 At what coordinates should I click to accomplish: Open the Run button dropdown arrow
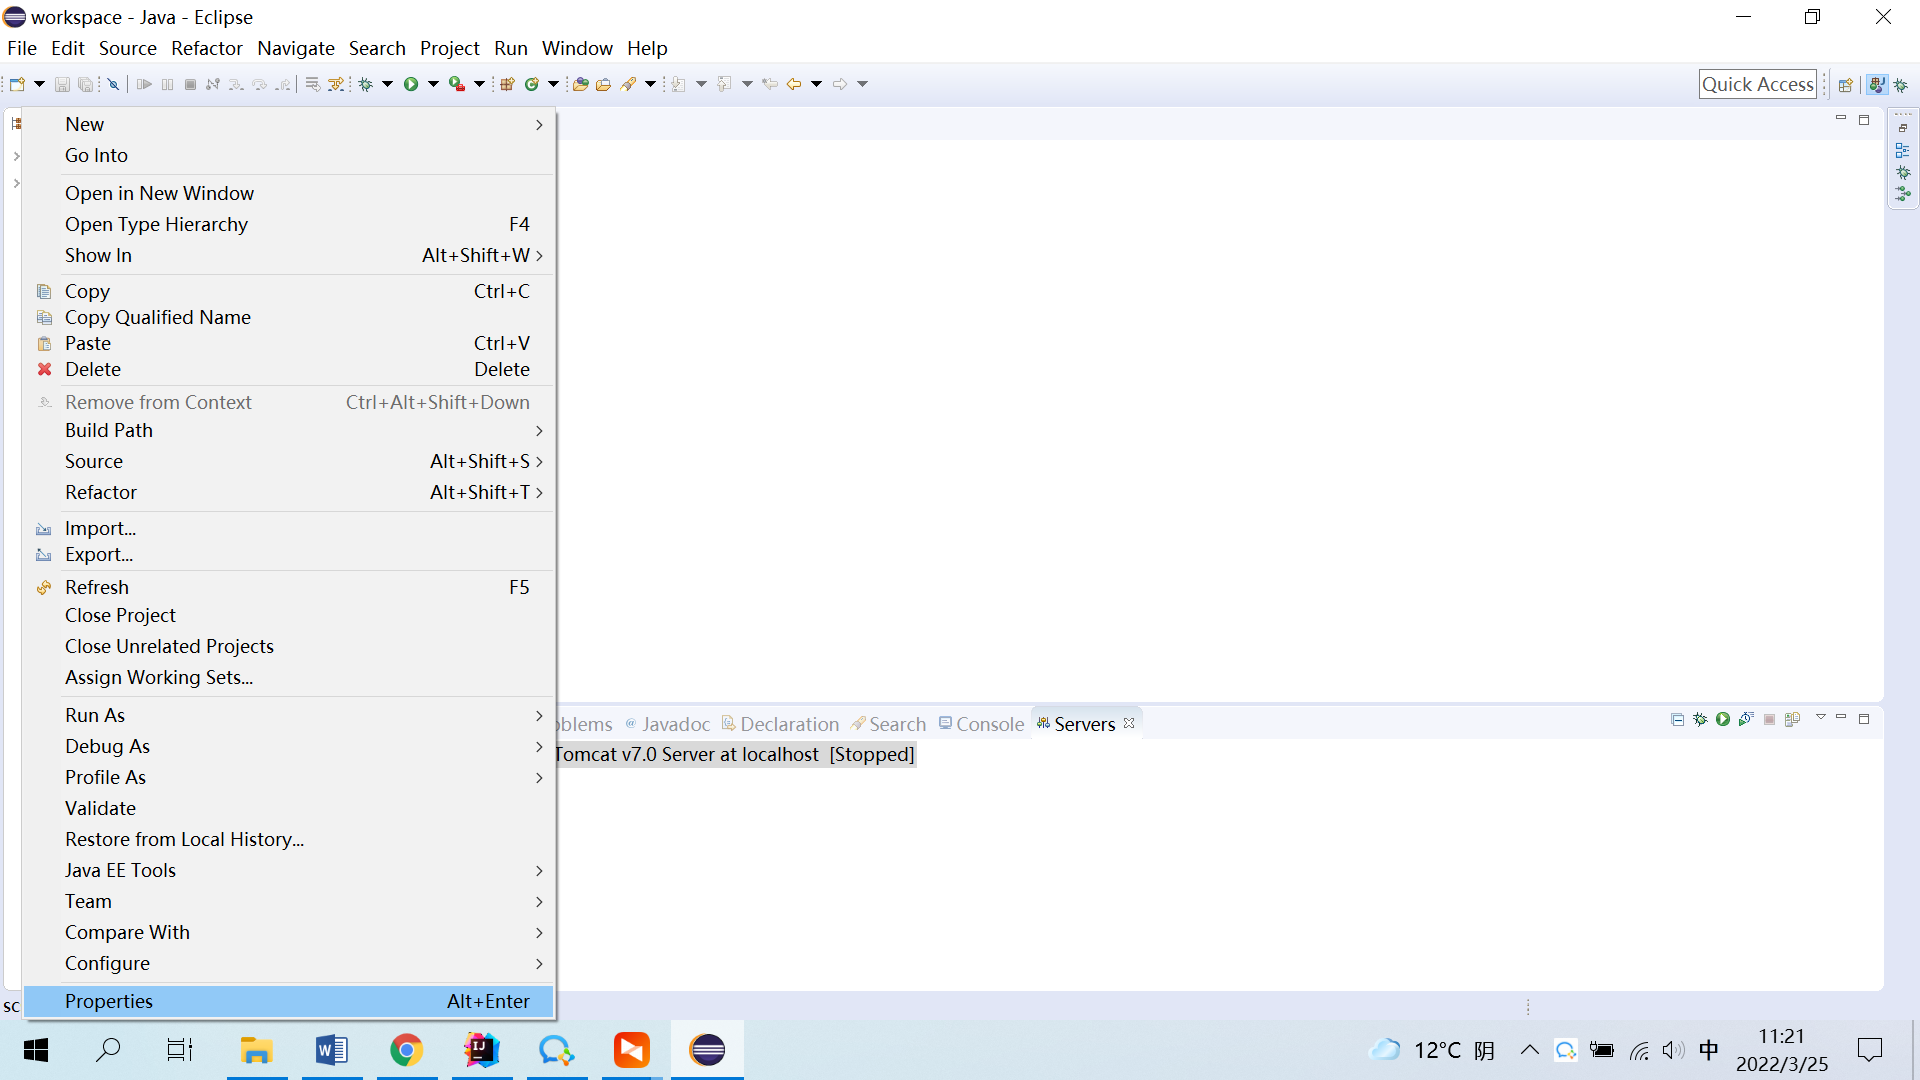tap(434, 84)
